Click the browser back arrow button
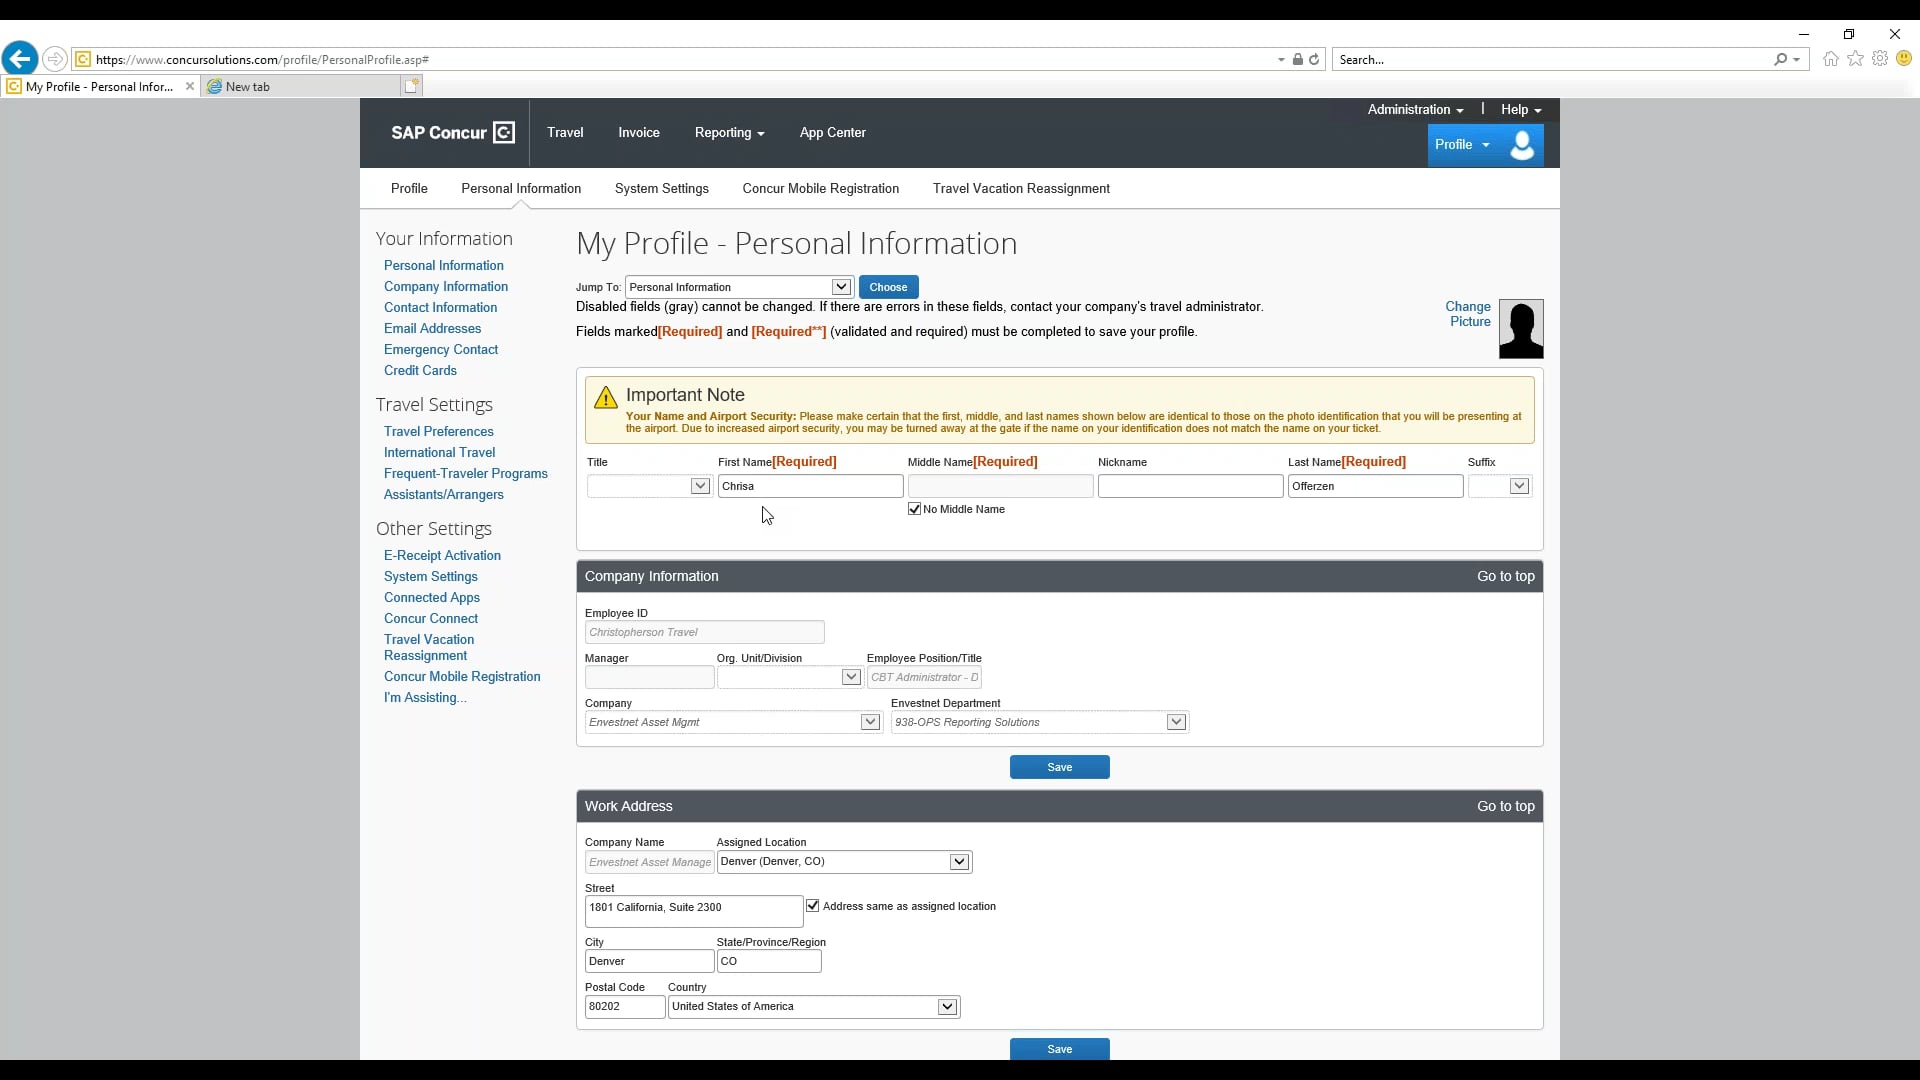Screen dimensions: 1920x1080 click(20, 58)
